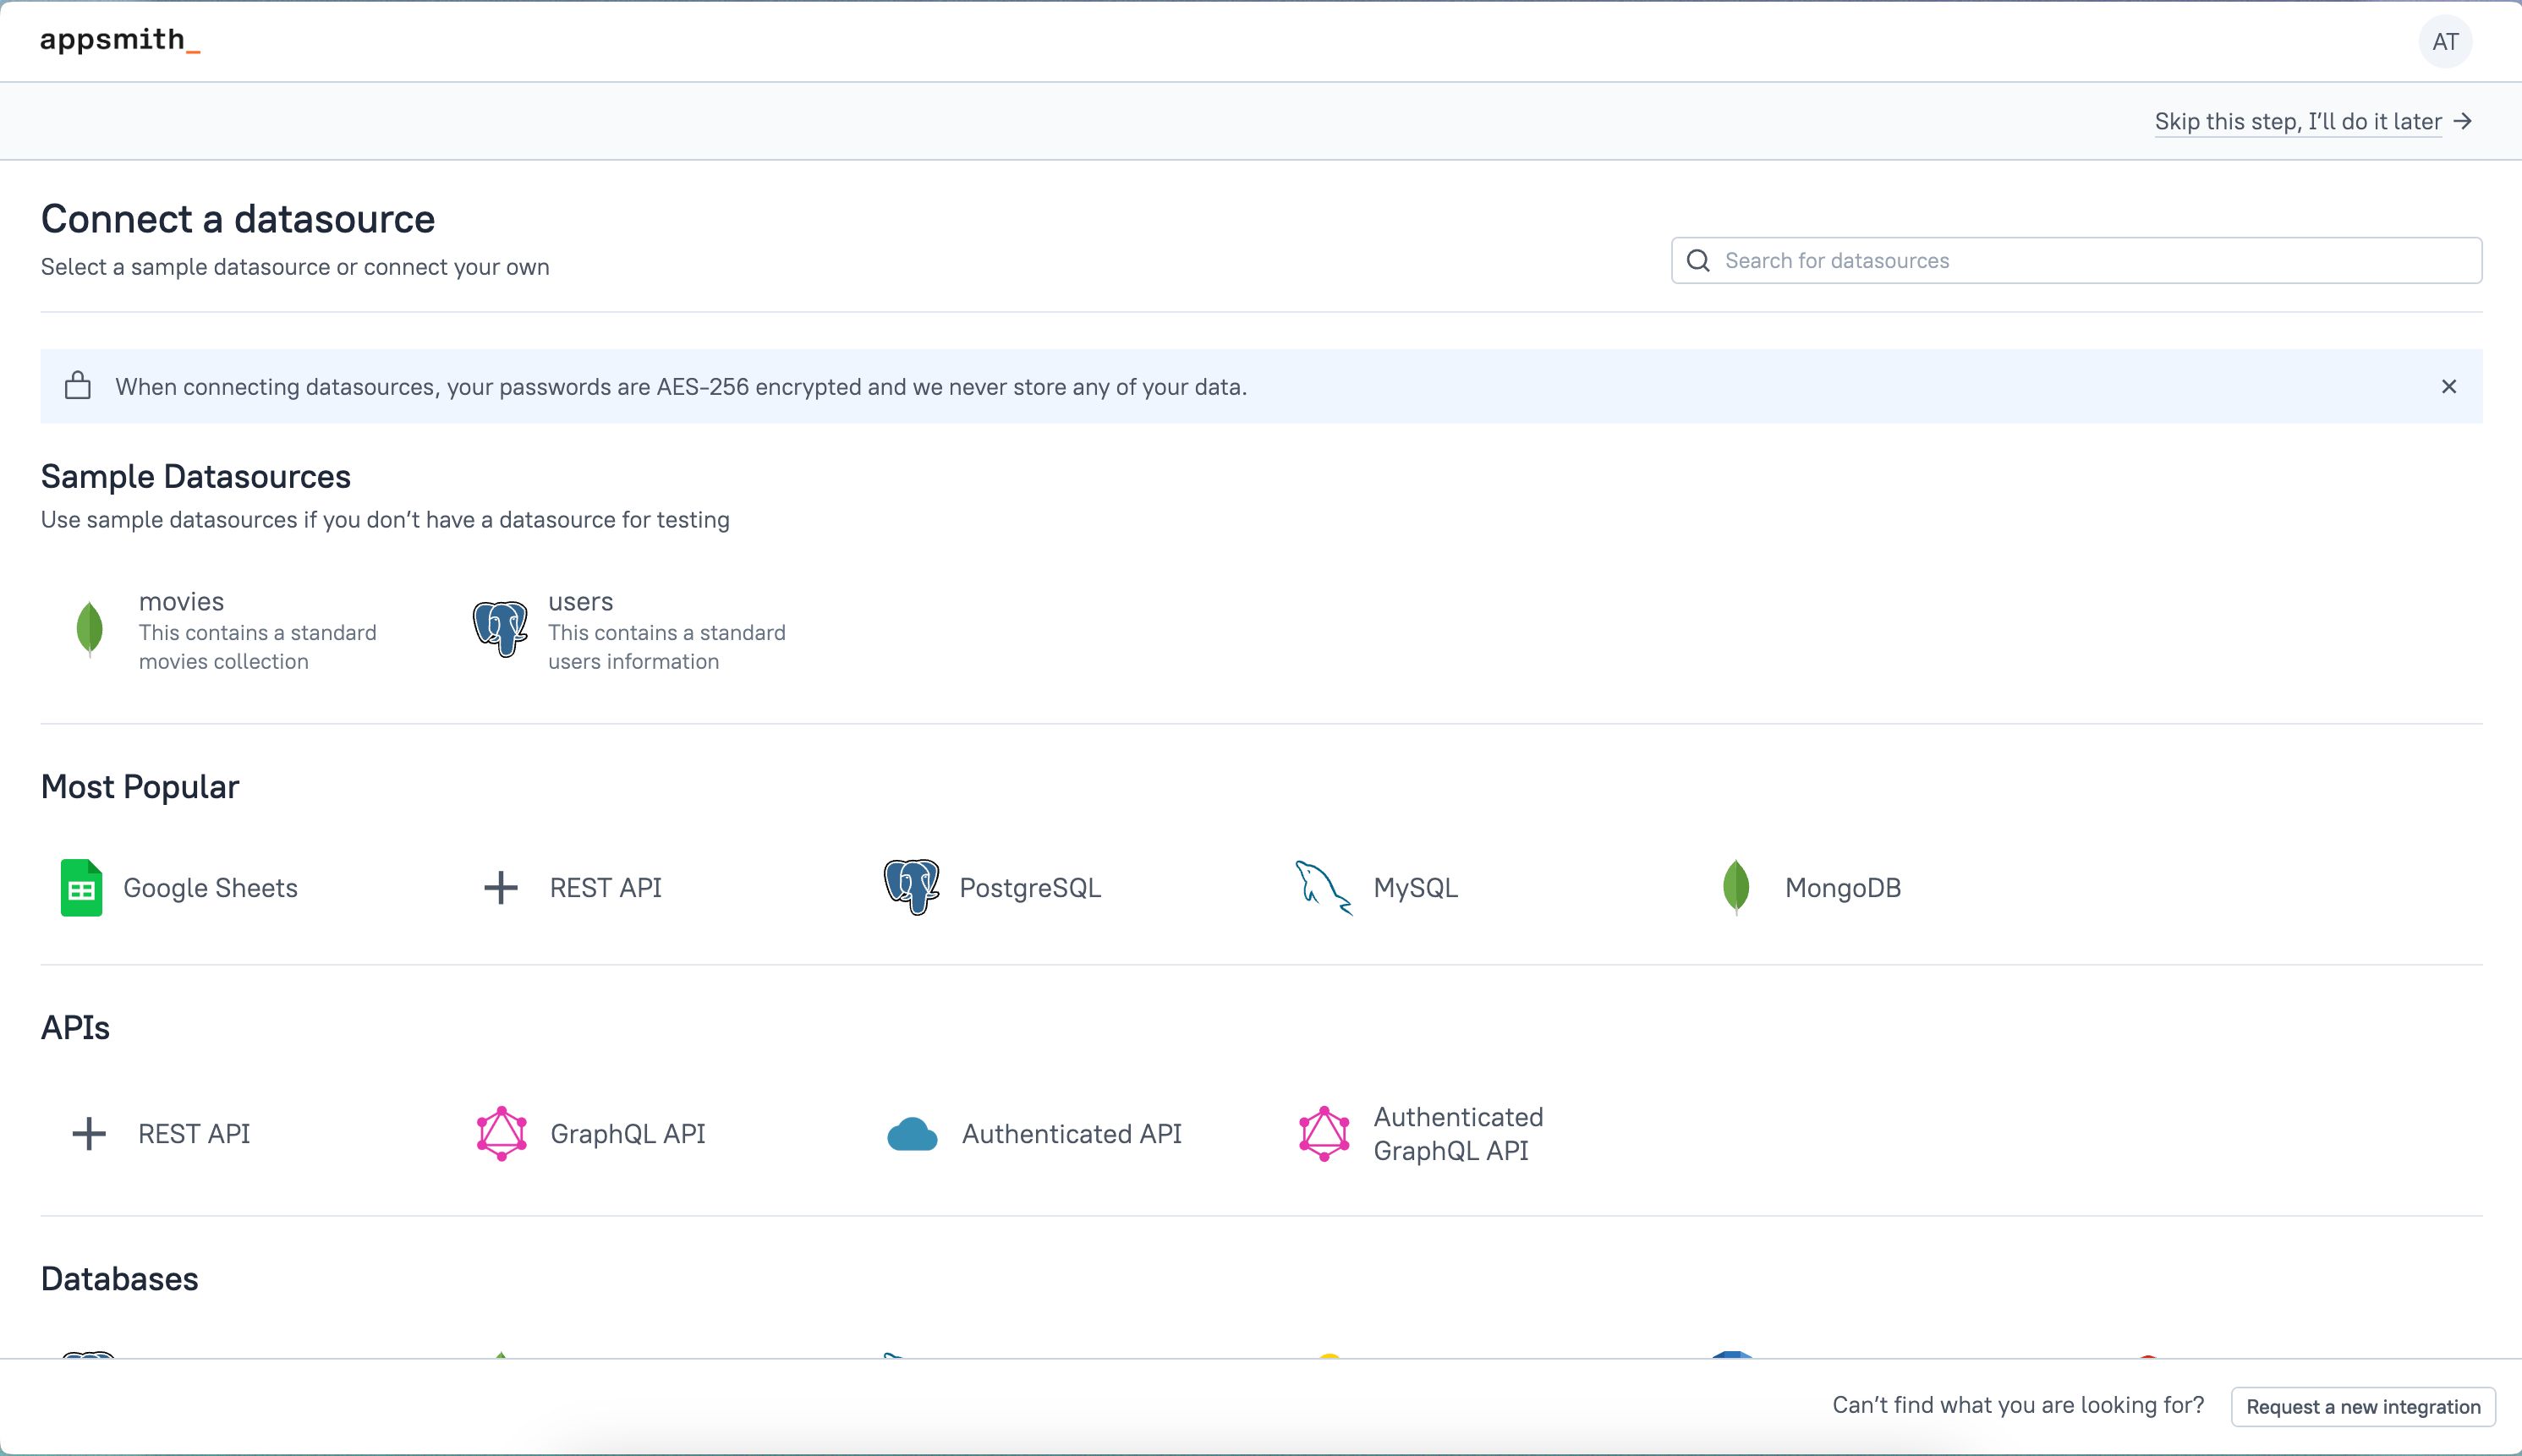This screenshot has width=2522, height=1456.
Task: Click the plus icon for REST API in Most Popular
Action: click(x=500, y=887)
